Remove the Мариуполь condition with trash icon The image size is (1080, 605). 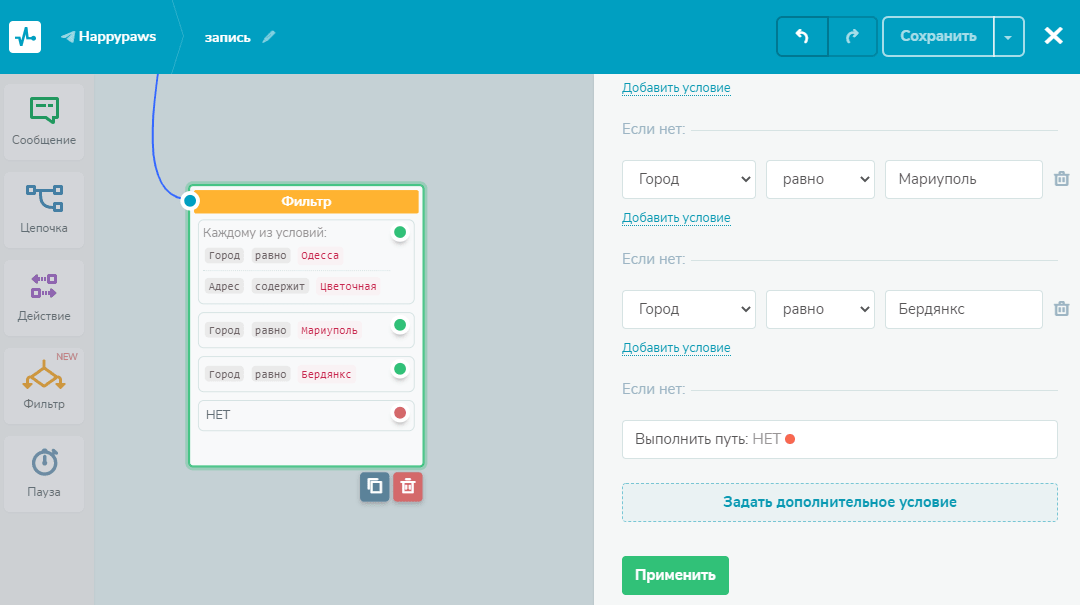1062,179
